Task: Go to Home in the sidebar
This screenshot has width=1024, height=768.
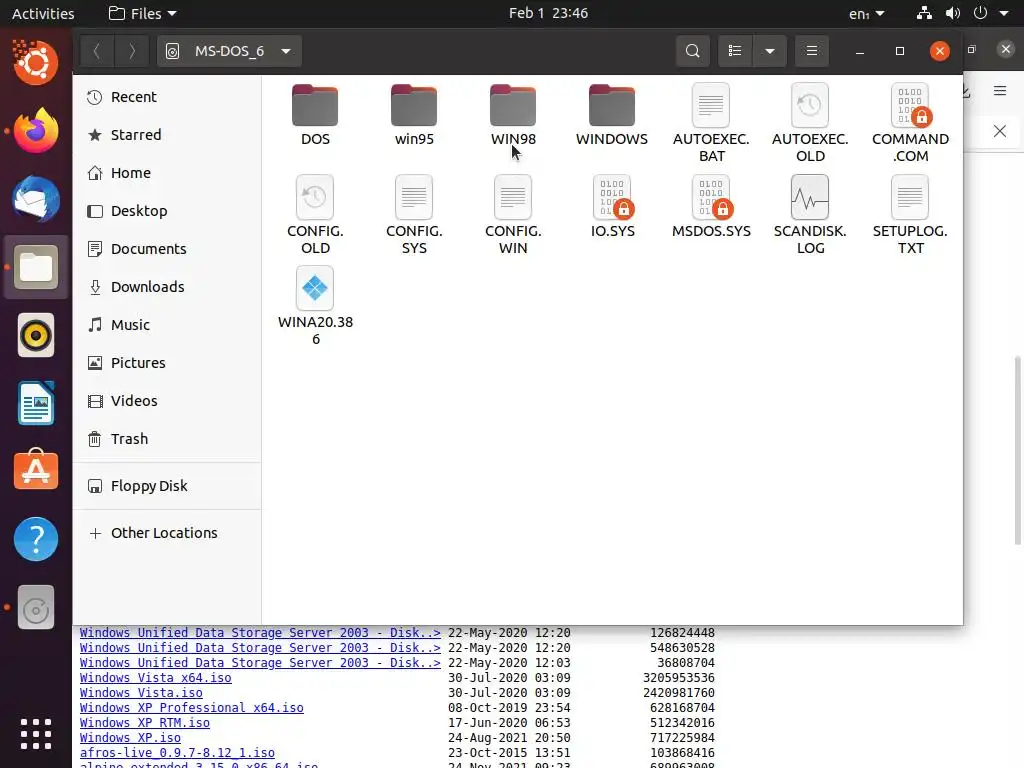Action: click(167, 173)
